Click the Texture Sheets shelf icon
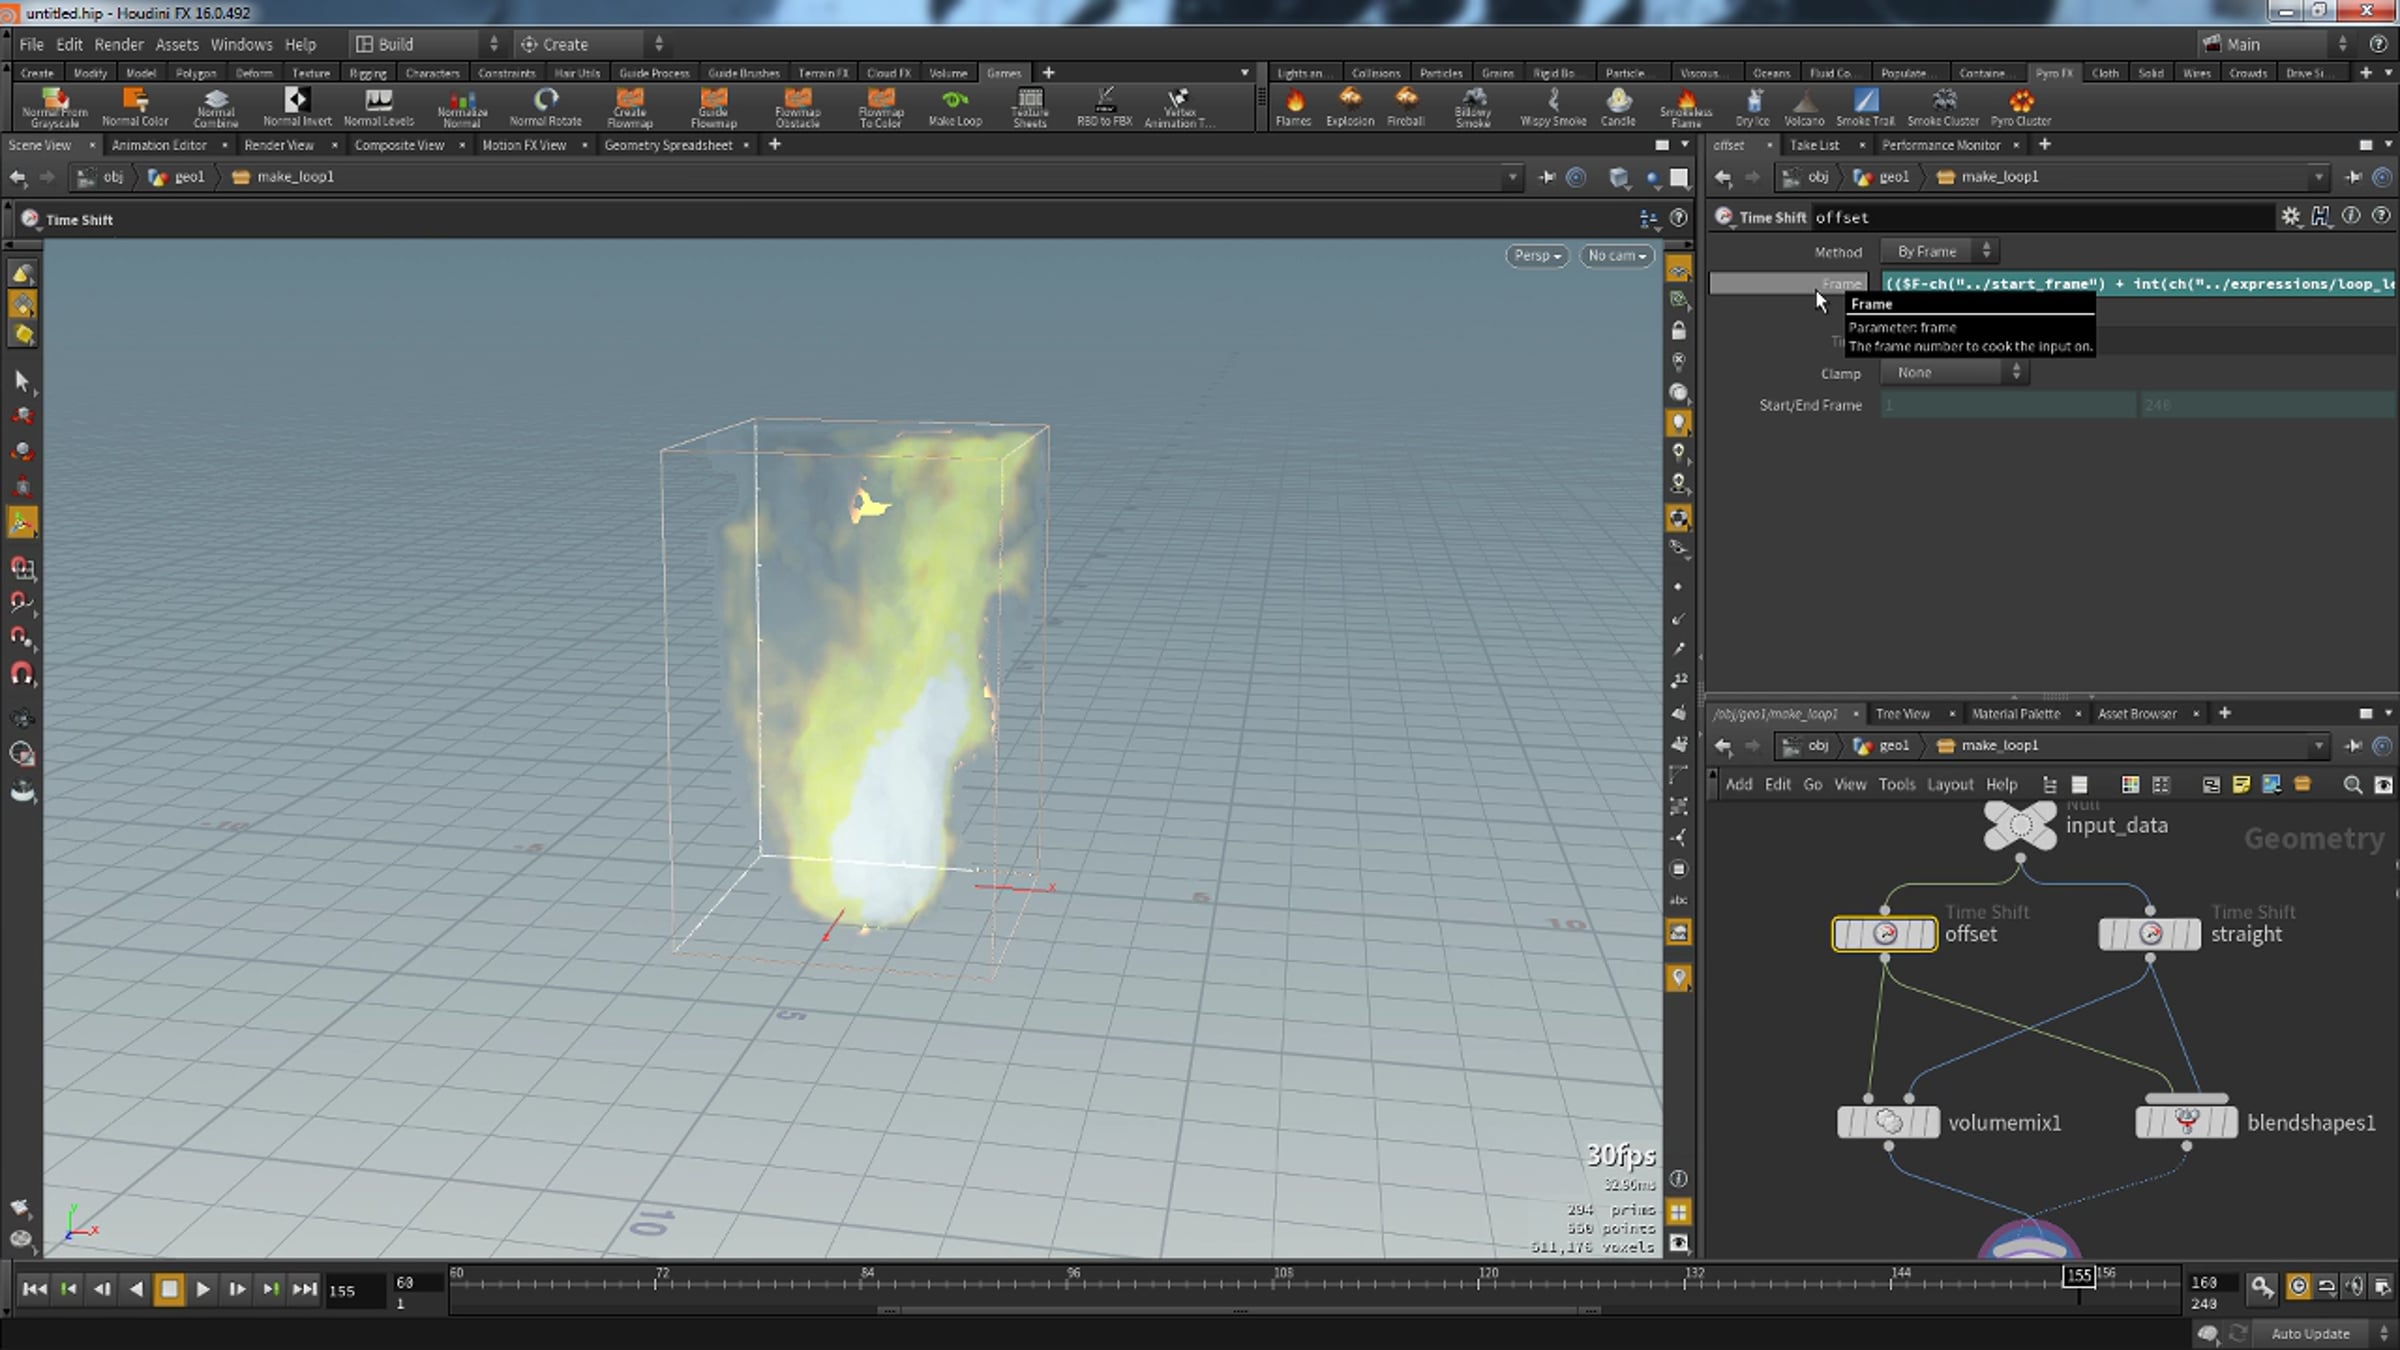 (1030, 107)
